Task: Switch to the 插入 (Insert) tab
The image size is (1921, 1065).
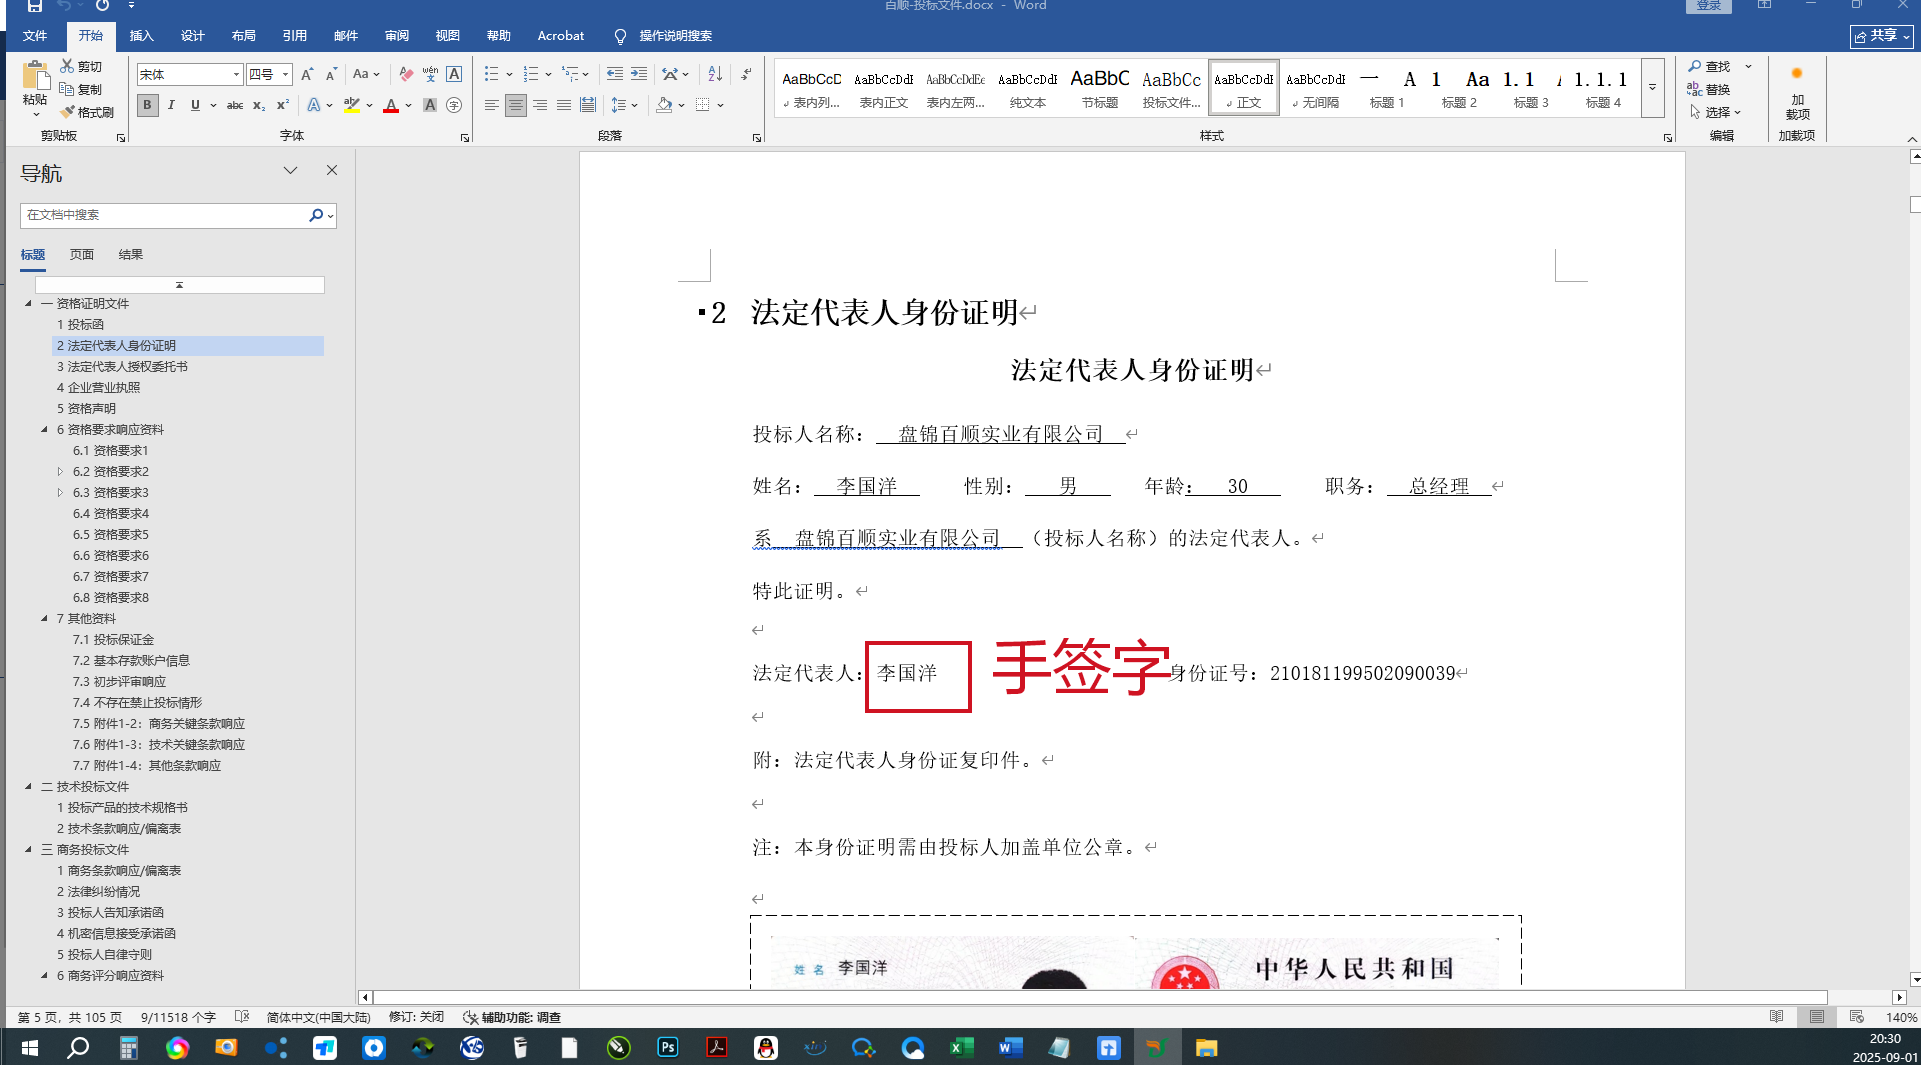Action: pos(141,36)
